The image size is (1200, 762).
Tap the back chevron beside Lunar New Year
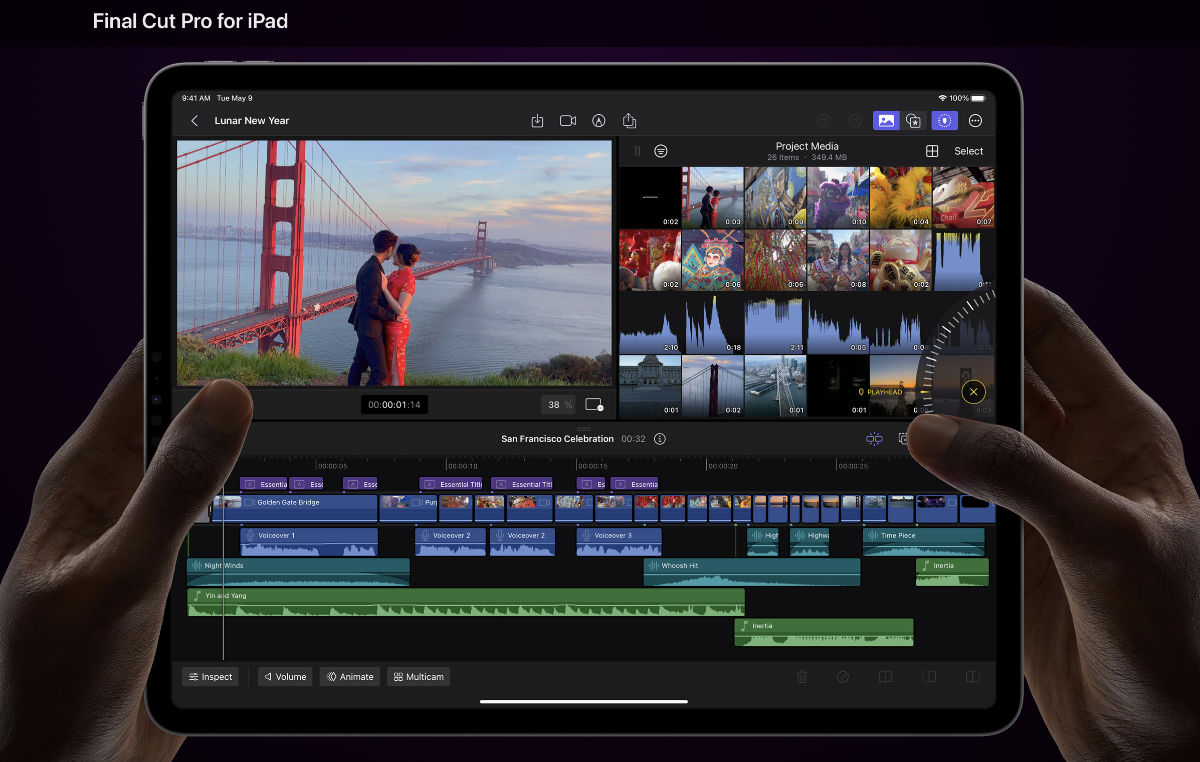pyautogui.click(x=194, y=121)
